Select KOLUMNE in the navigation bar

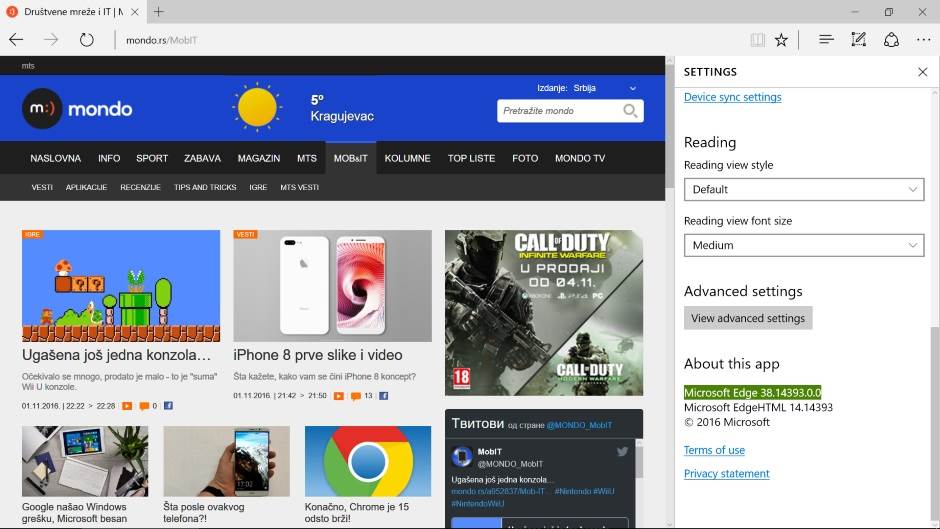point(407,158)
